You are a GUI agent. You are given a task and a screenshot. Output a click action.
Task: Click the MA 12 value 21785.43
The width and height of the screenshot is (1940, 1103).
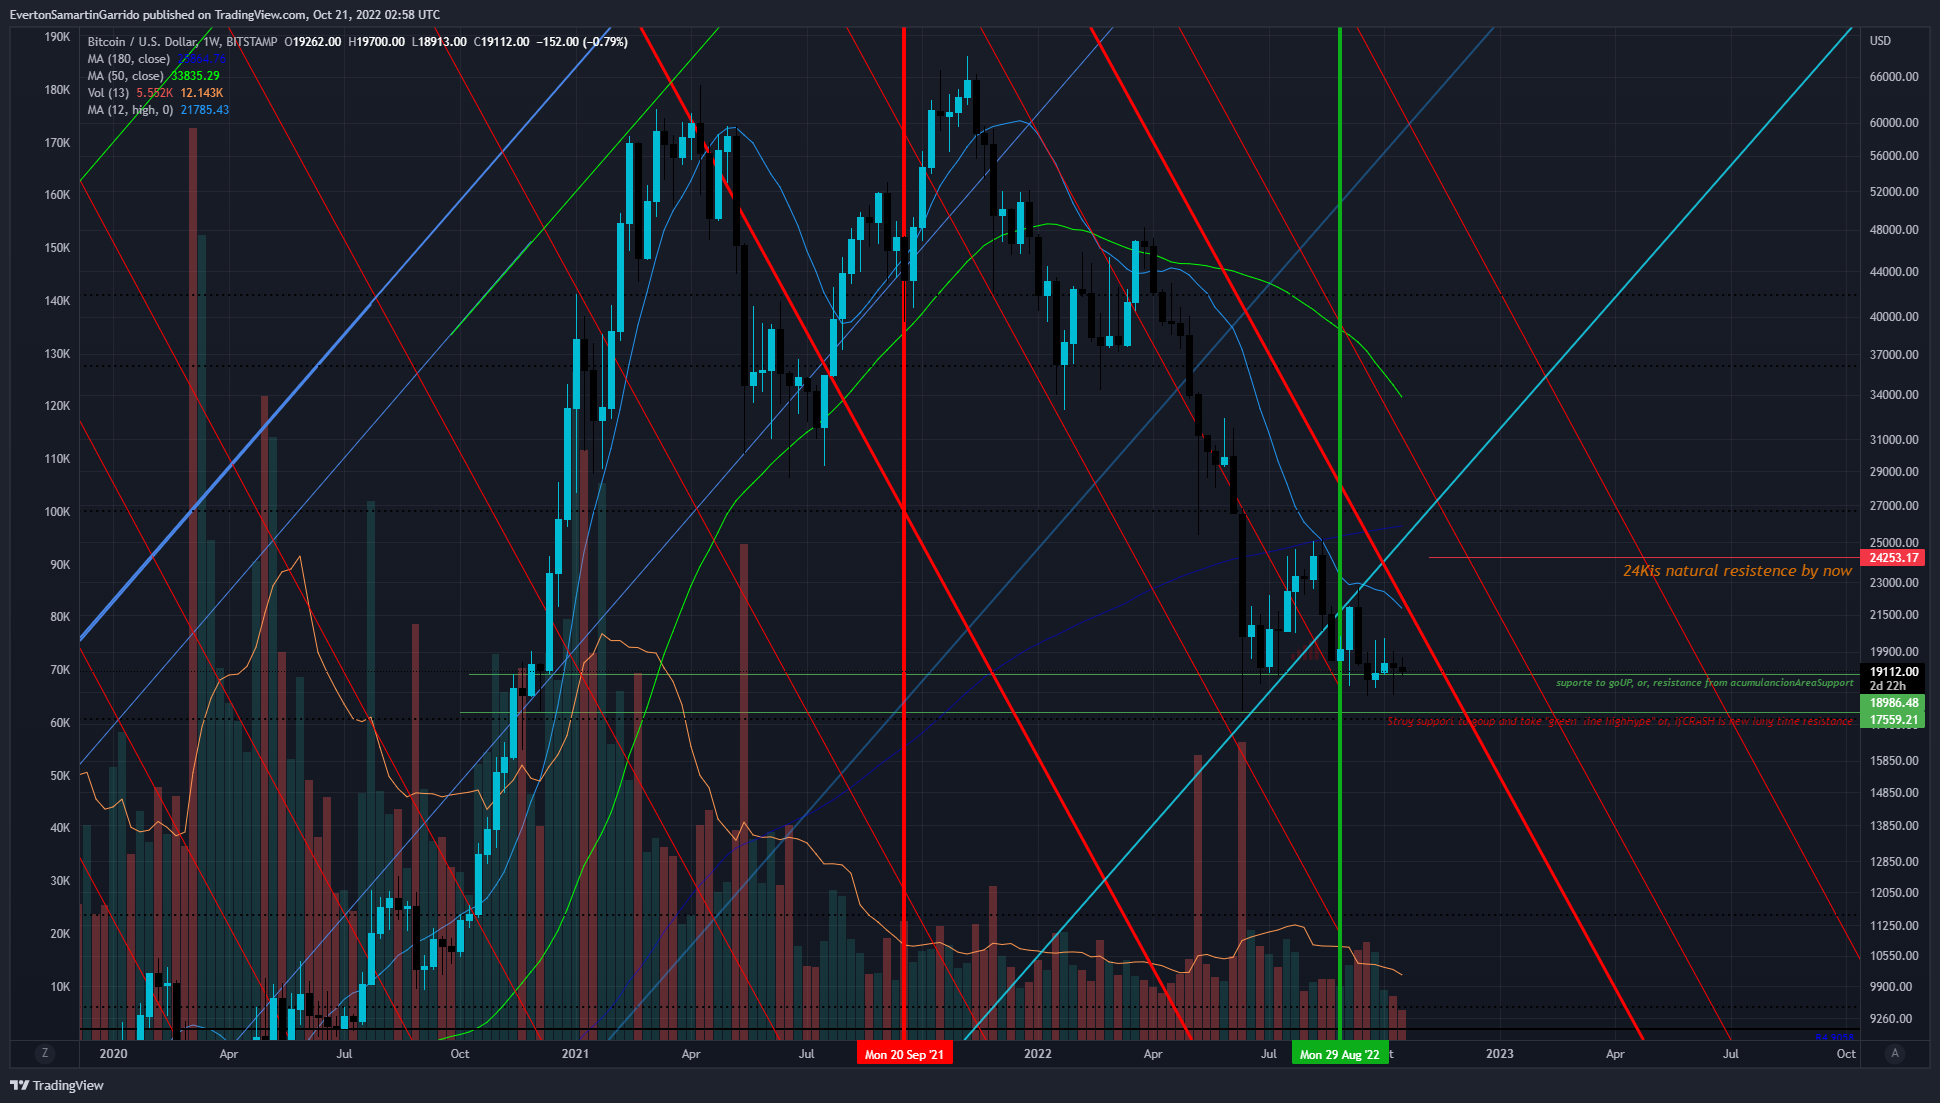point(205,110)
